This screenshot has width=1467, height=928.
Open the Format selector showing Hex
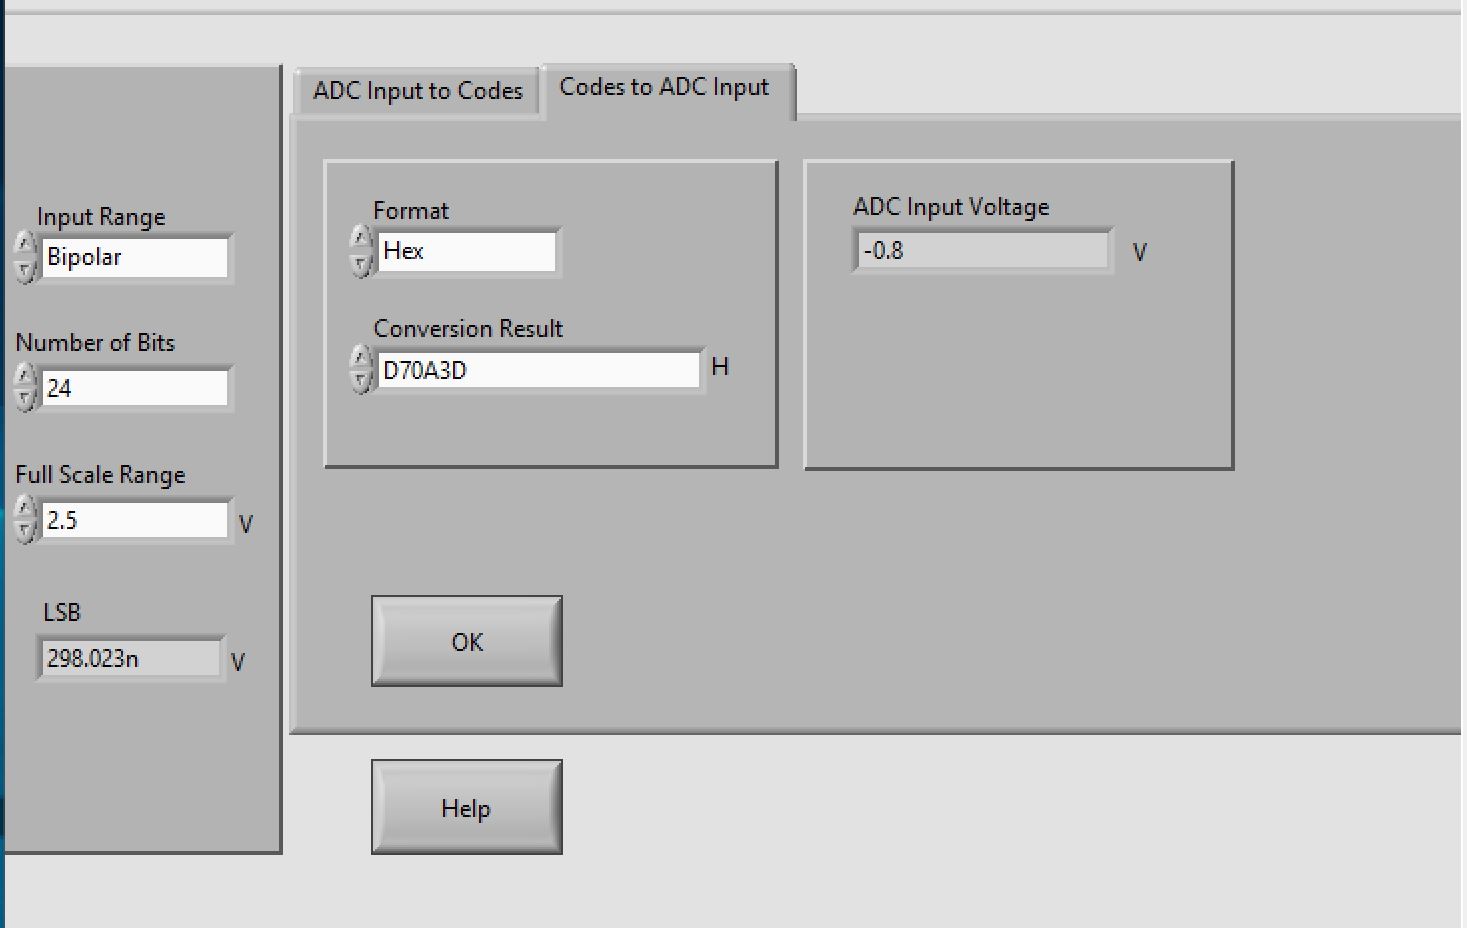point(465,252)
